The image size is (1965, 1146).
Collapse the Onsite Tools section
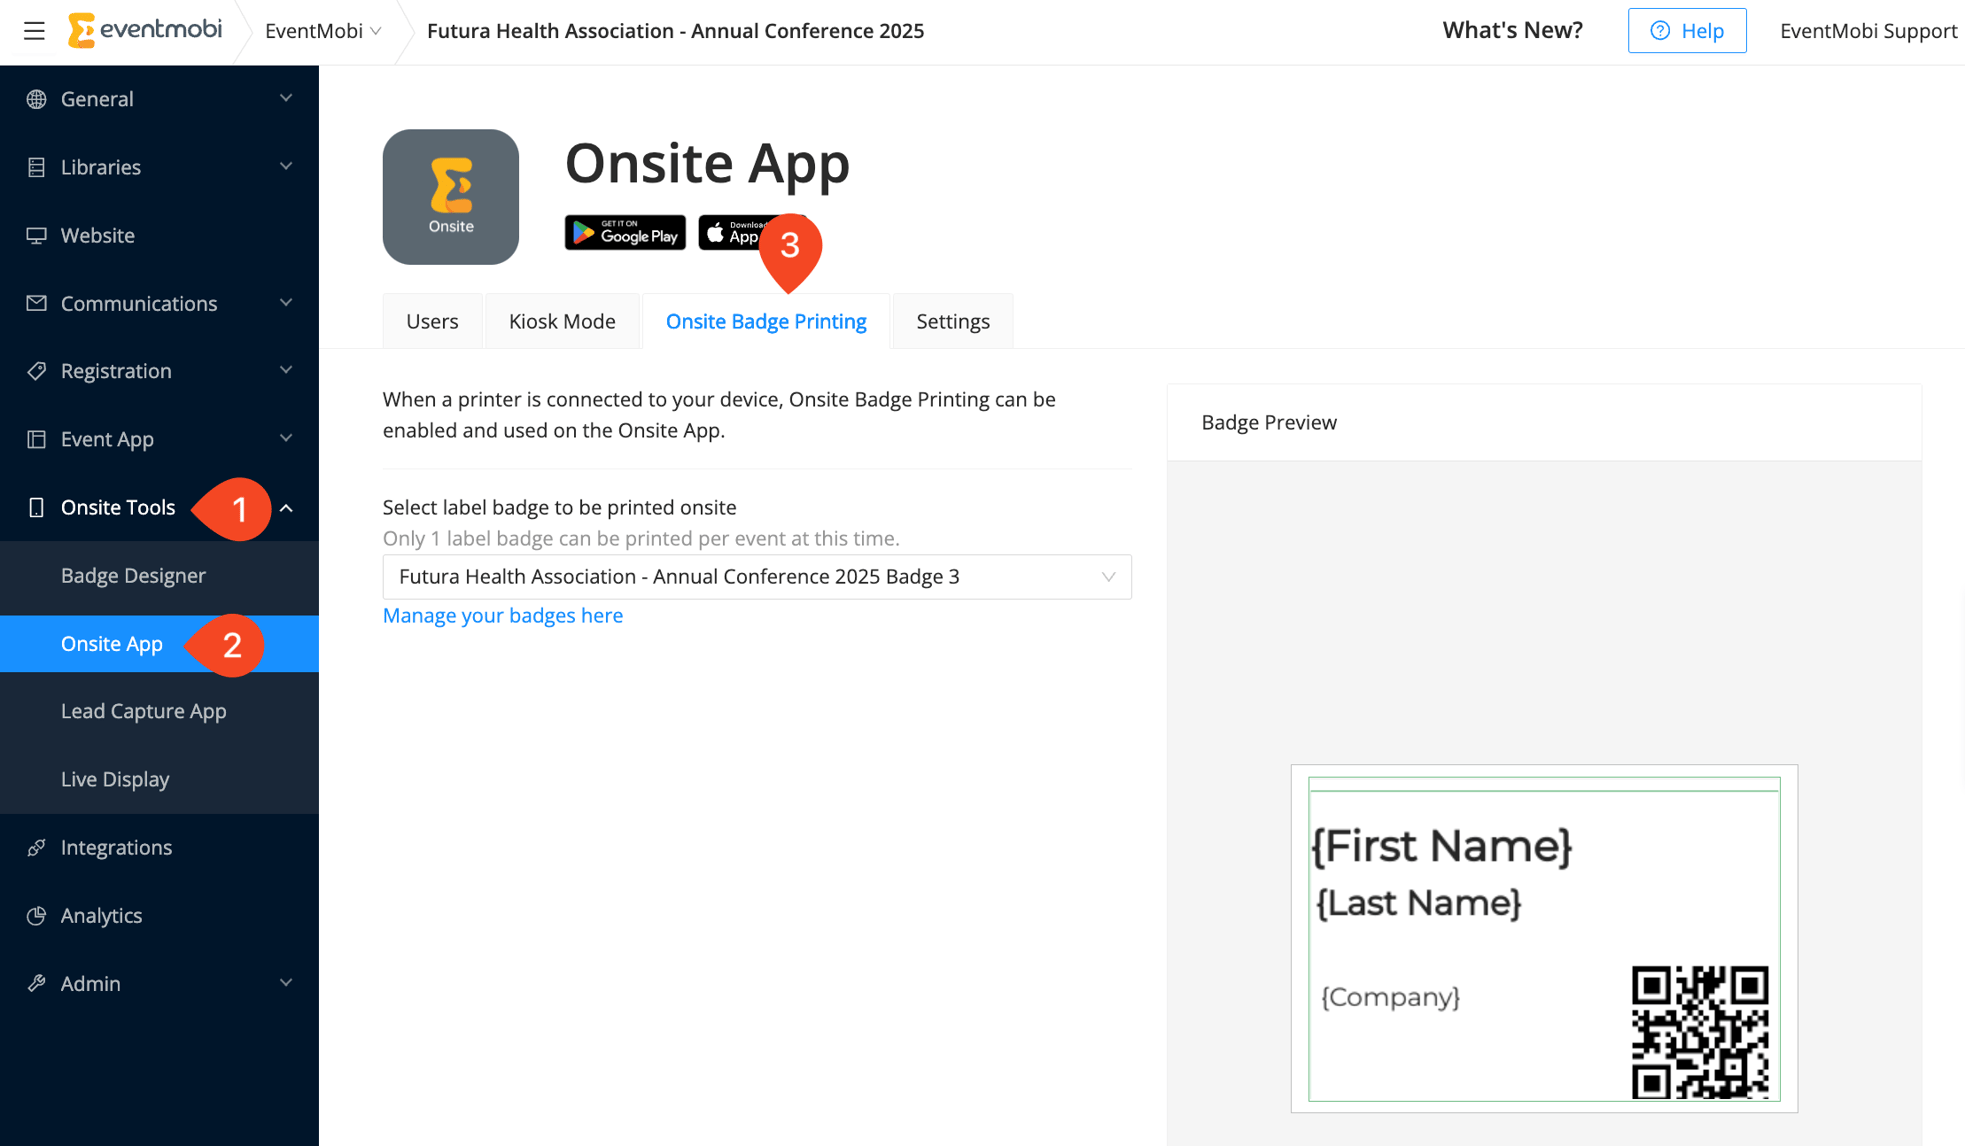click(x=286, y=508)
